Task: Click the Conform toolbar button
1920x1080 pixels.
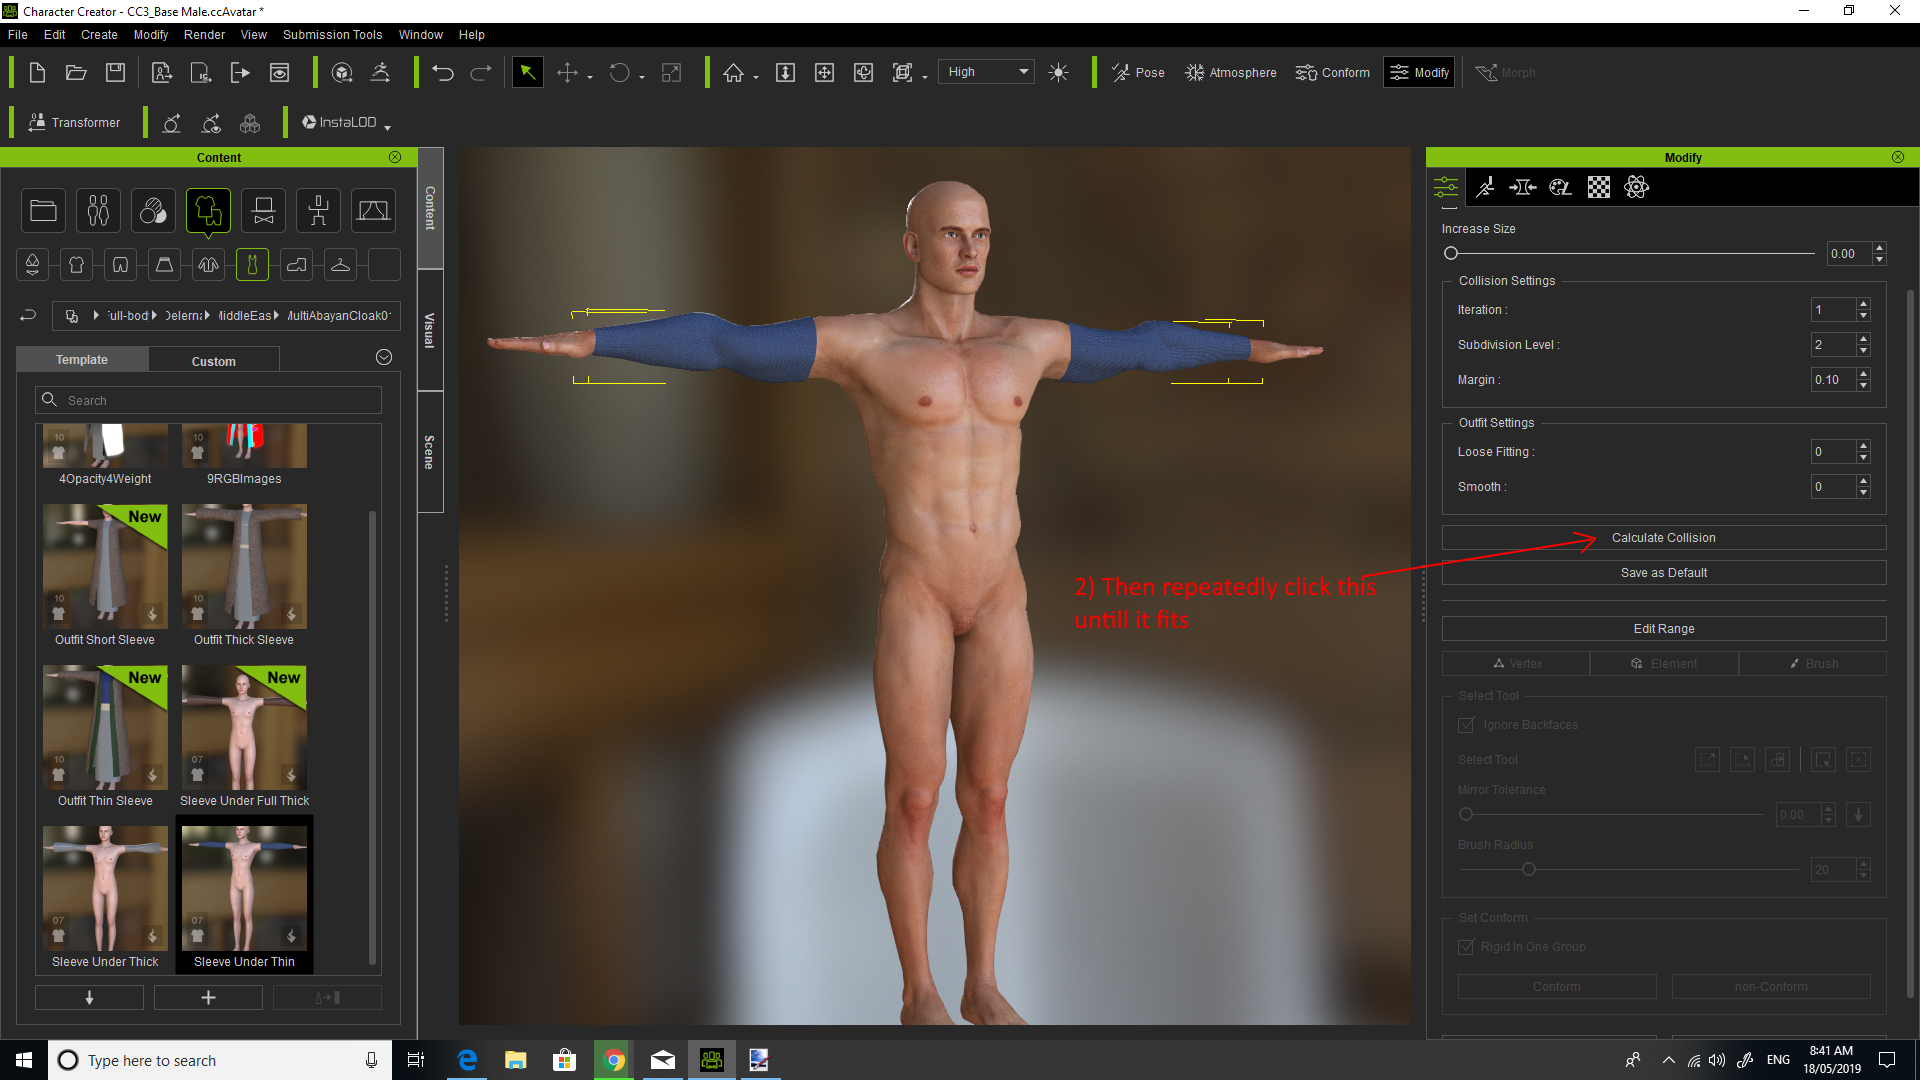Action: (x=1333, y=73)
